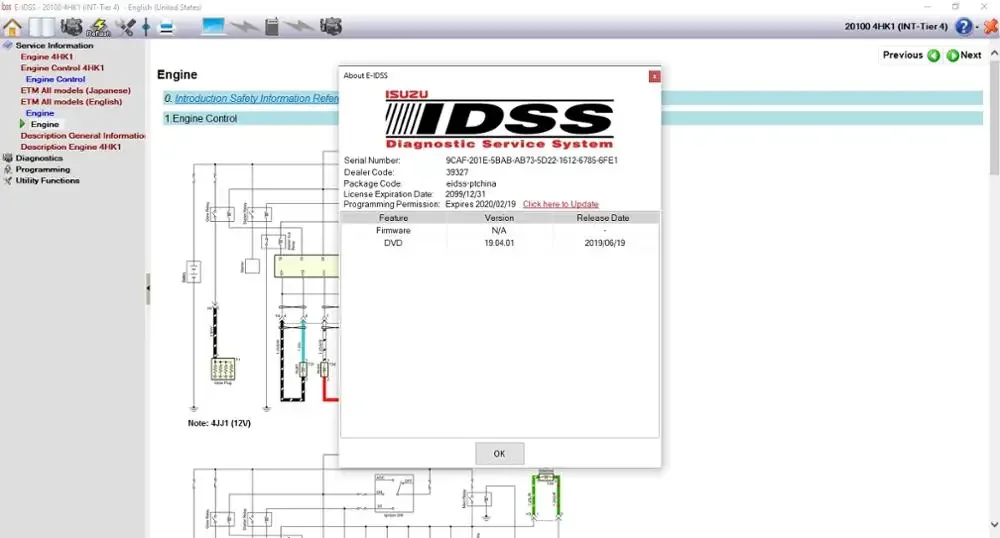Viewport: 1000px width, 538px height.
Task: Click the vertical scrollbar thumb
Action: click(x=994, y=118)
